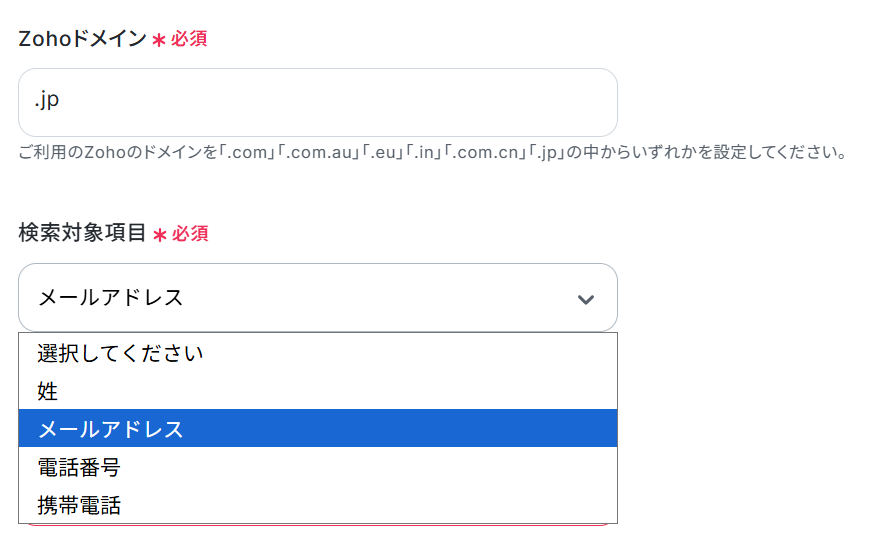881x535 pixels.
Task: Click the 必須 badge next to Zohoドメイン
Action: (x=189, y=40)
